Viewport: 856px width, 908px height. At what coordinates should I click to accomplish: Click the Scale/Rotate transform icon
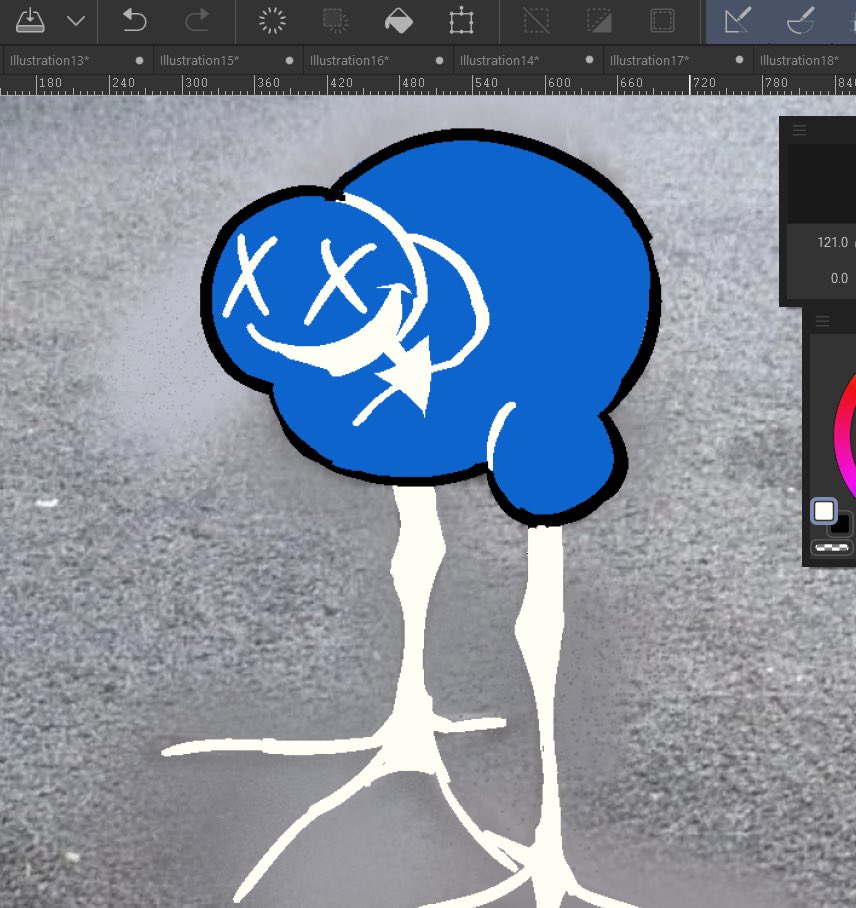[x=462, y=21]
